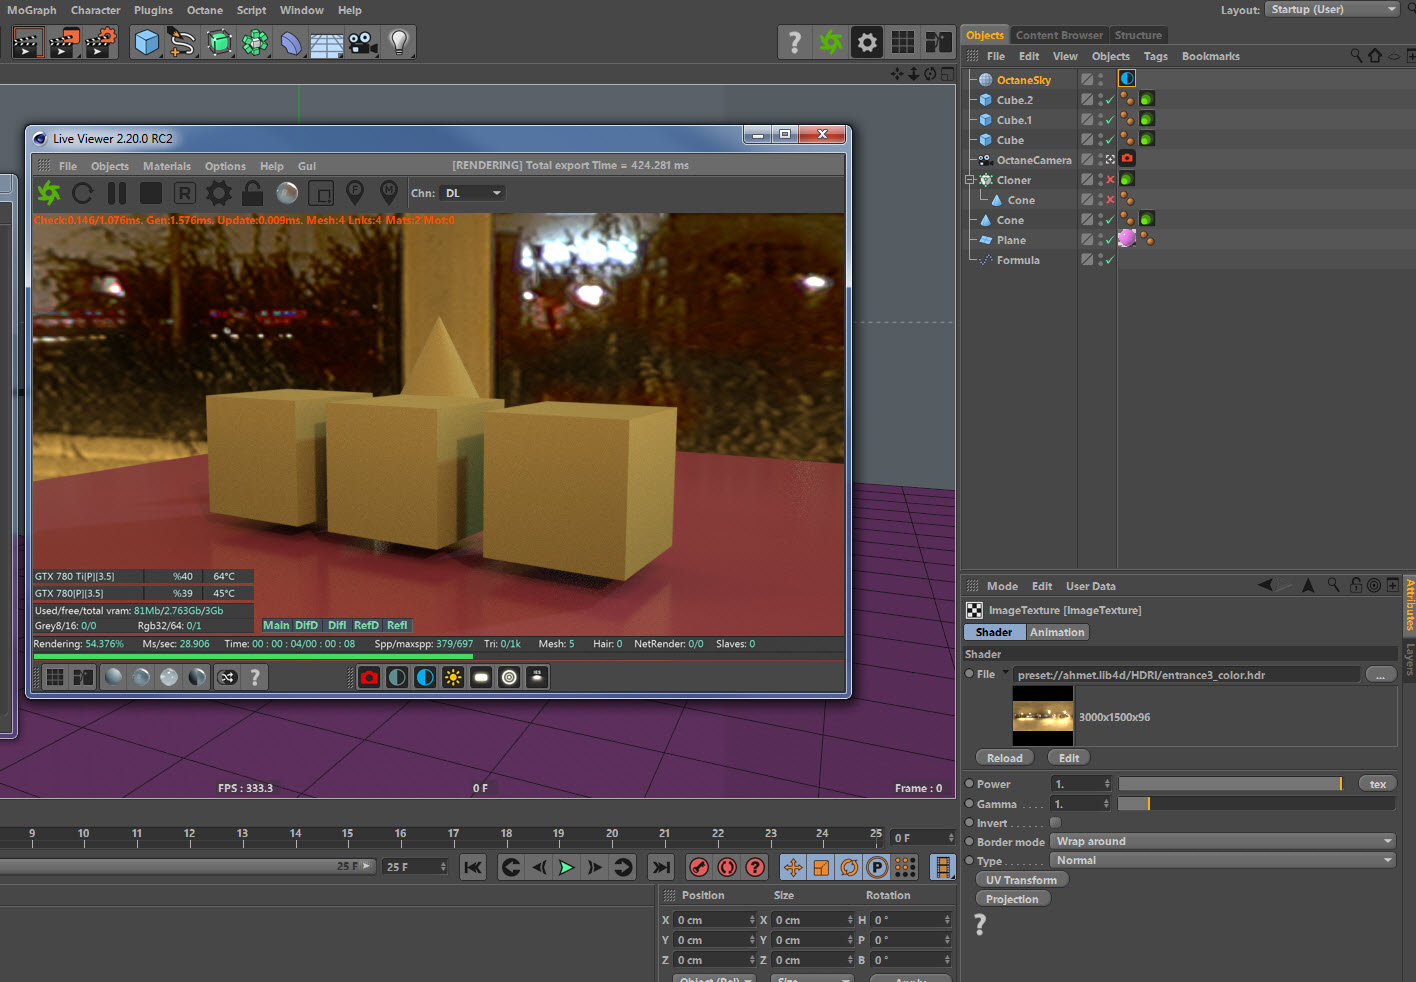Viewport: 1416px width, 982px height.
Task: Open the Type dropdown set to Normal
Action: [1223, 860]
